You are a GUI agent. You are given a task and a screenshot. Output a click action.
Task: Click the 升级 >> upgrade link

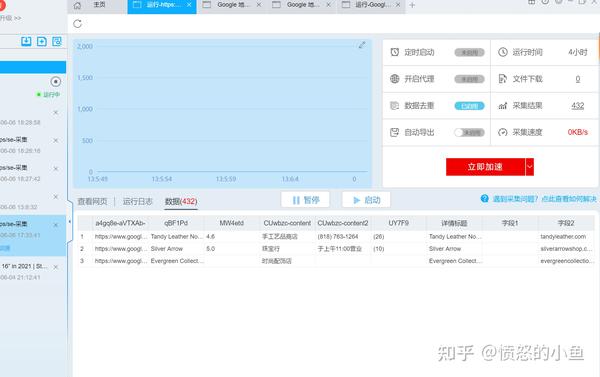(x=10, y=18)
